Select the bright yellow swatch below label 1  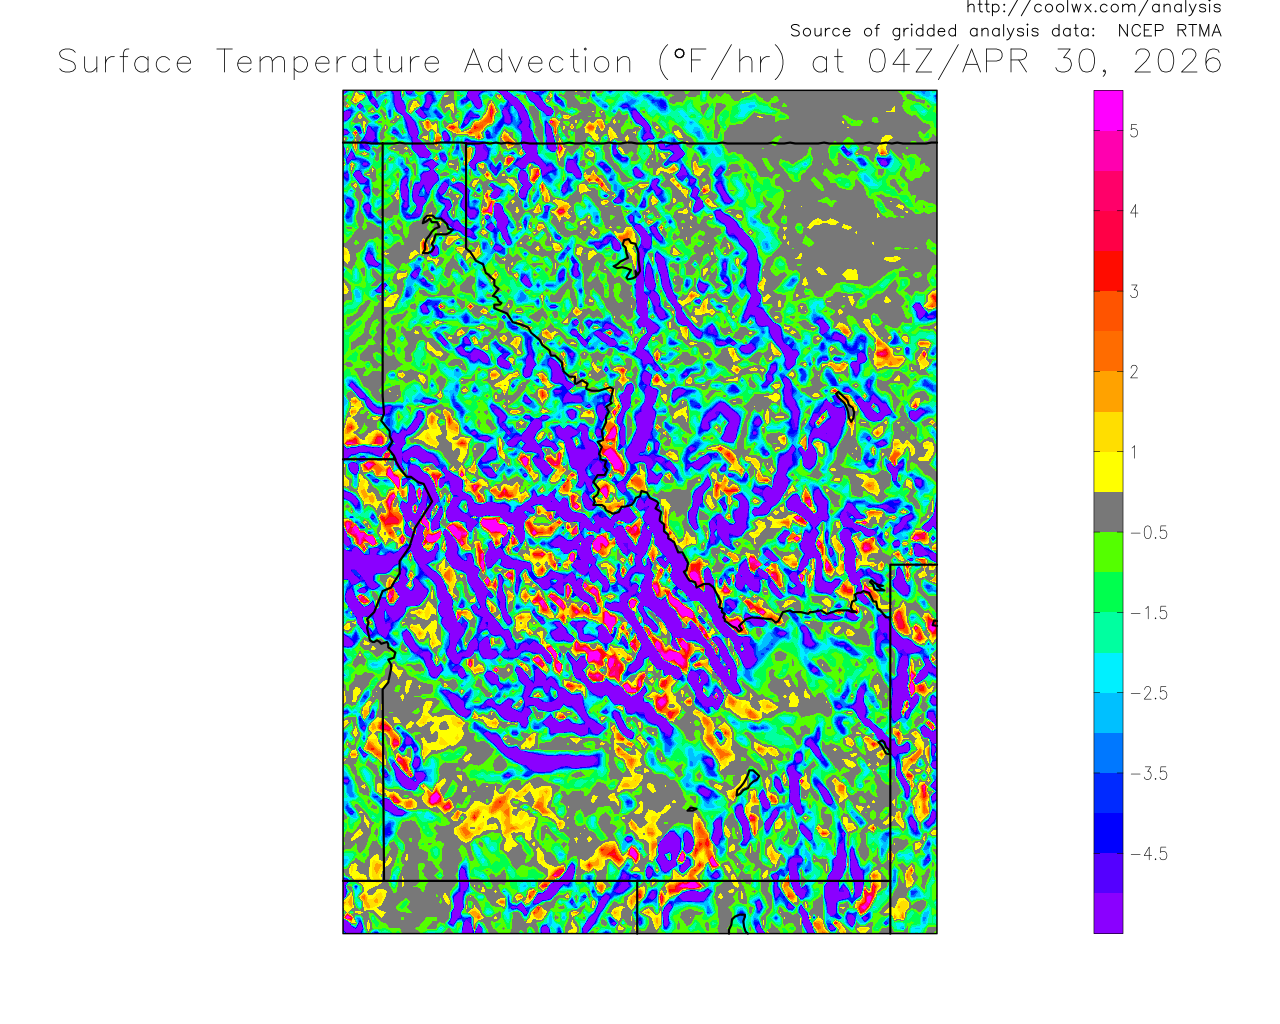coord(1108,472)
